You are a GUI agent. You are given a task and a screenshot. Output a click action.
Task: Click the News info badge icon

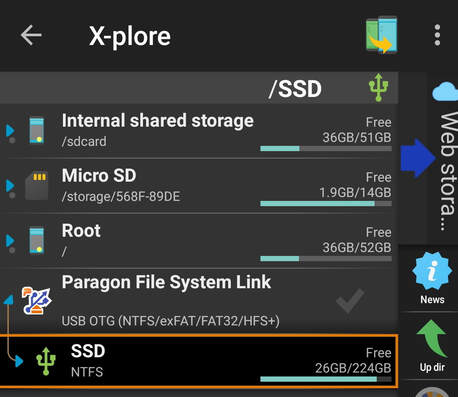click(432, 271)
